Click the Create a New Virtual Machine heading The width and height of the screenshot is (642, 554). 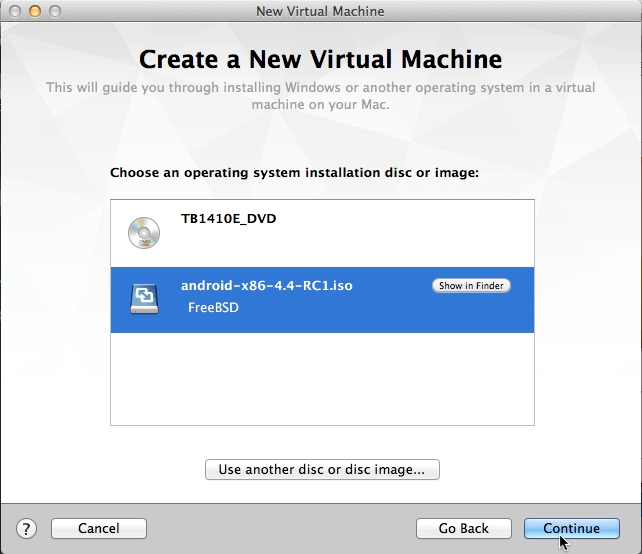321,59
